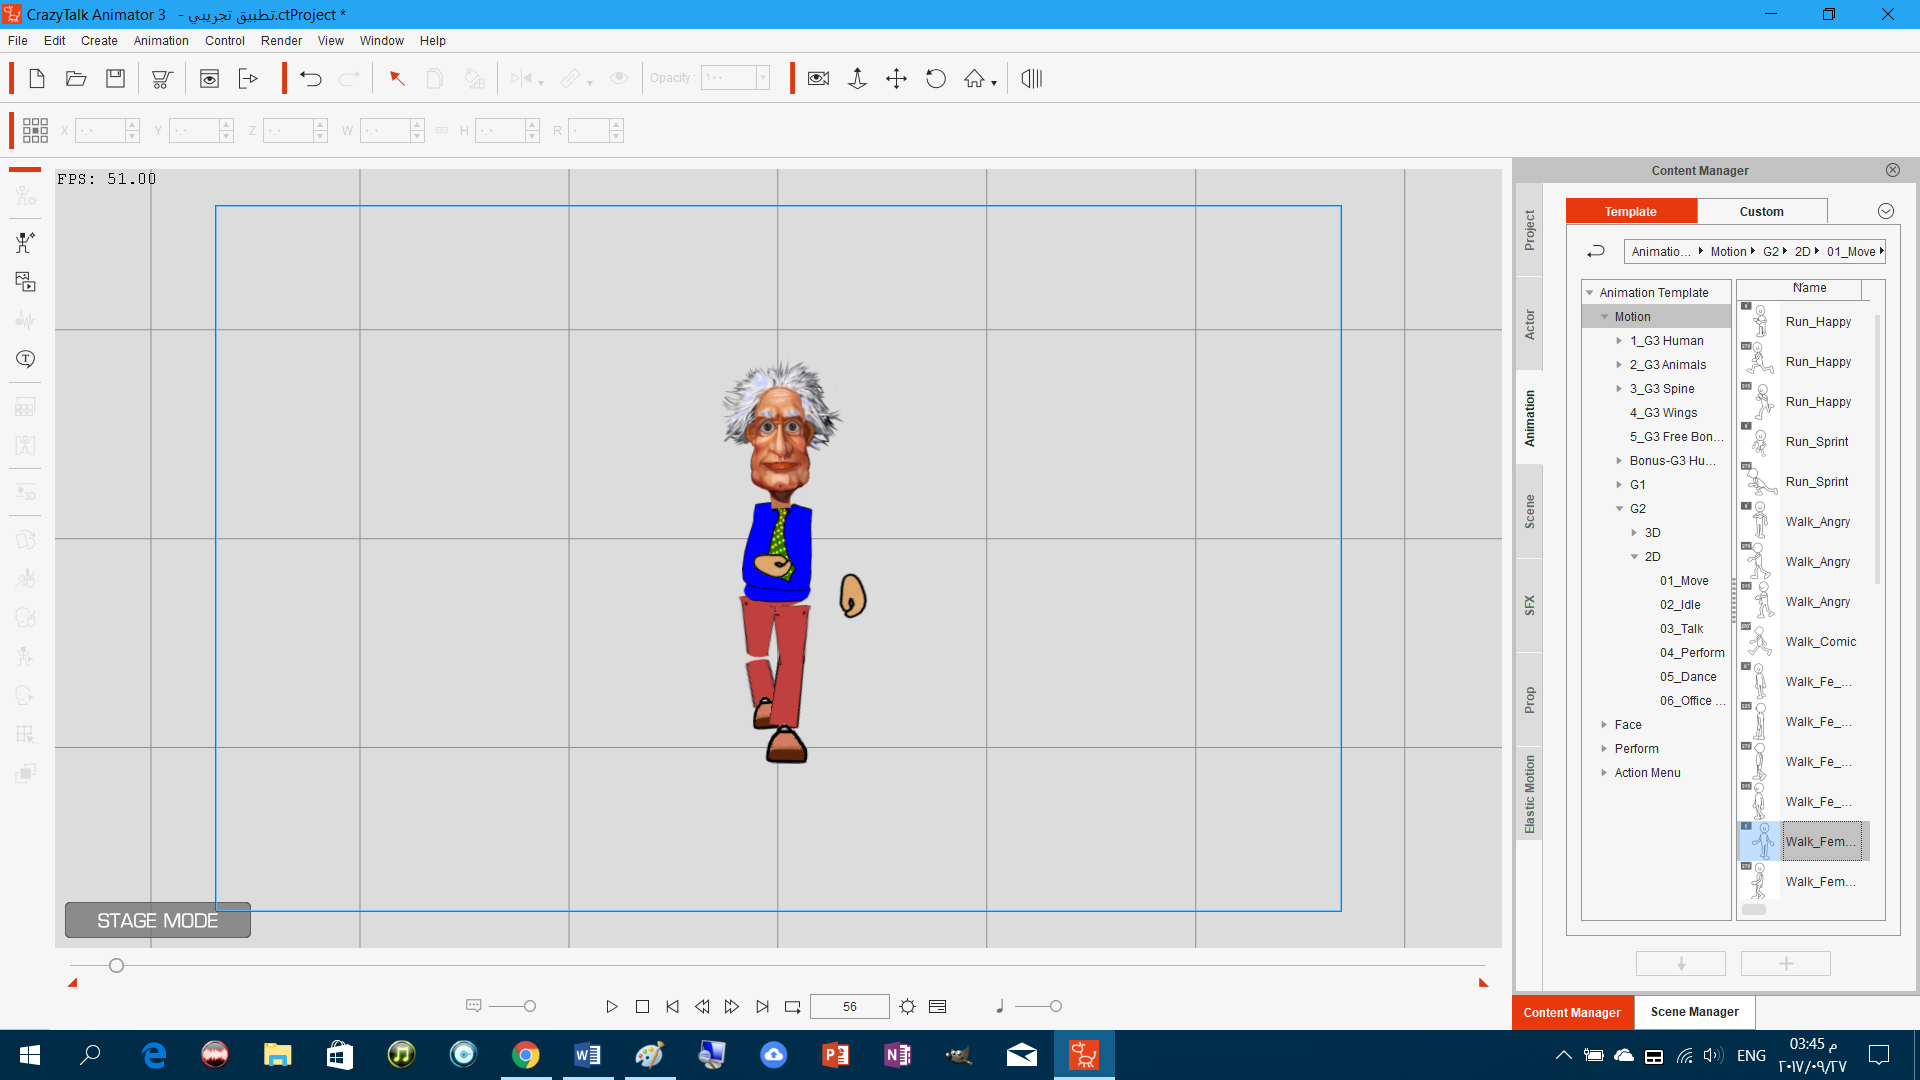Adjust the volume slider near music note
The height and width of the screenshot is (1080, 1920).
[1055, 1007]
